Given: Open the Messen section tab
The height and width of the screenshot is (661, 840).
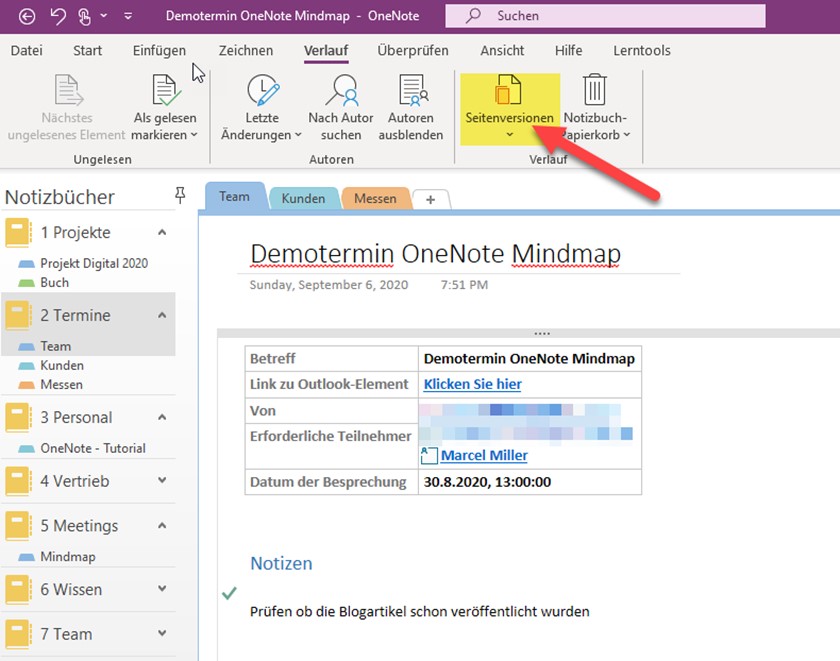Looking at the screenshot, I should [375, 198].
